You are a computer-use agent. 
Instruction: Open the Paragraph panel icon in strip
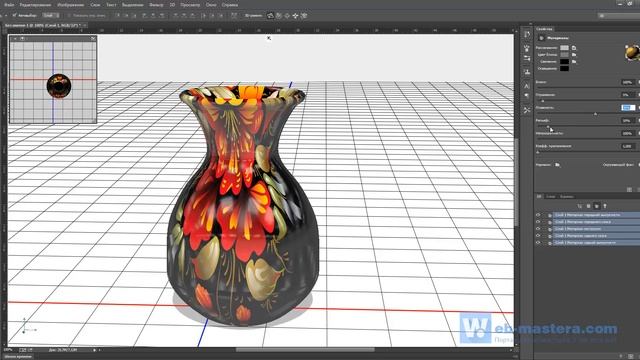coord(527,96)
